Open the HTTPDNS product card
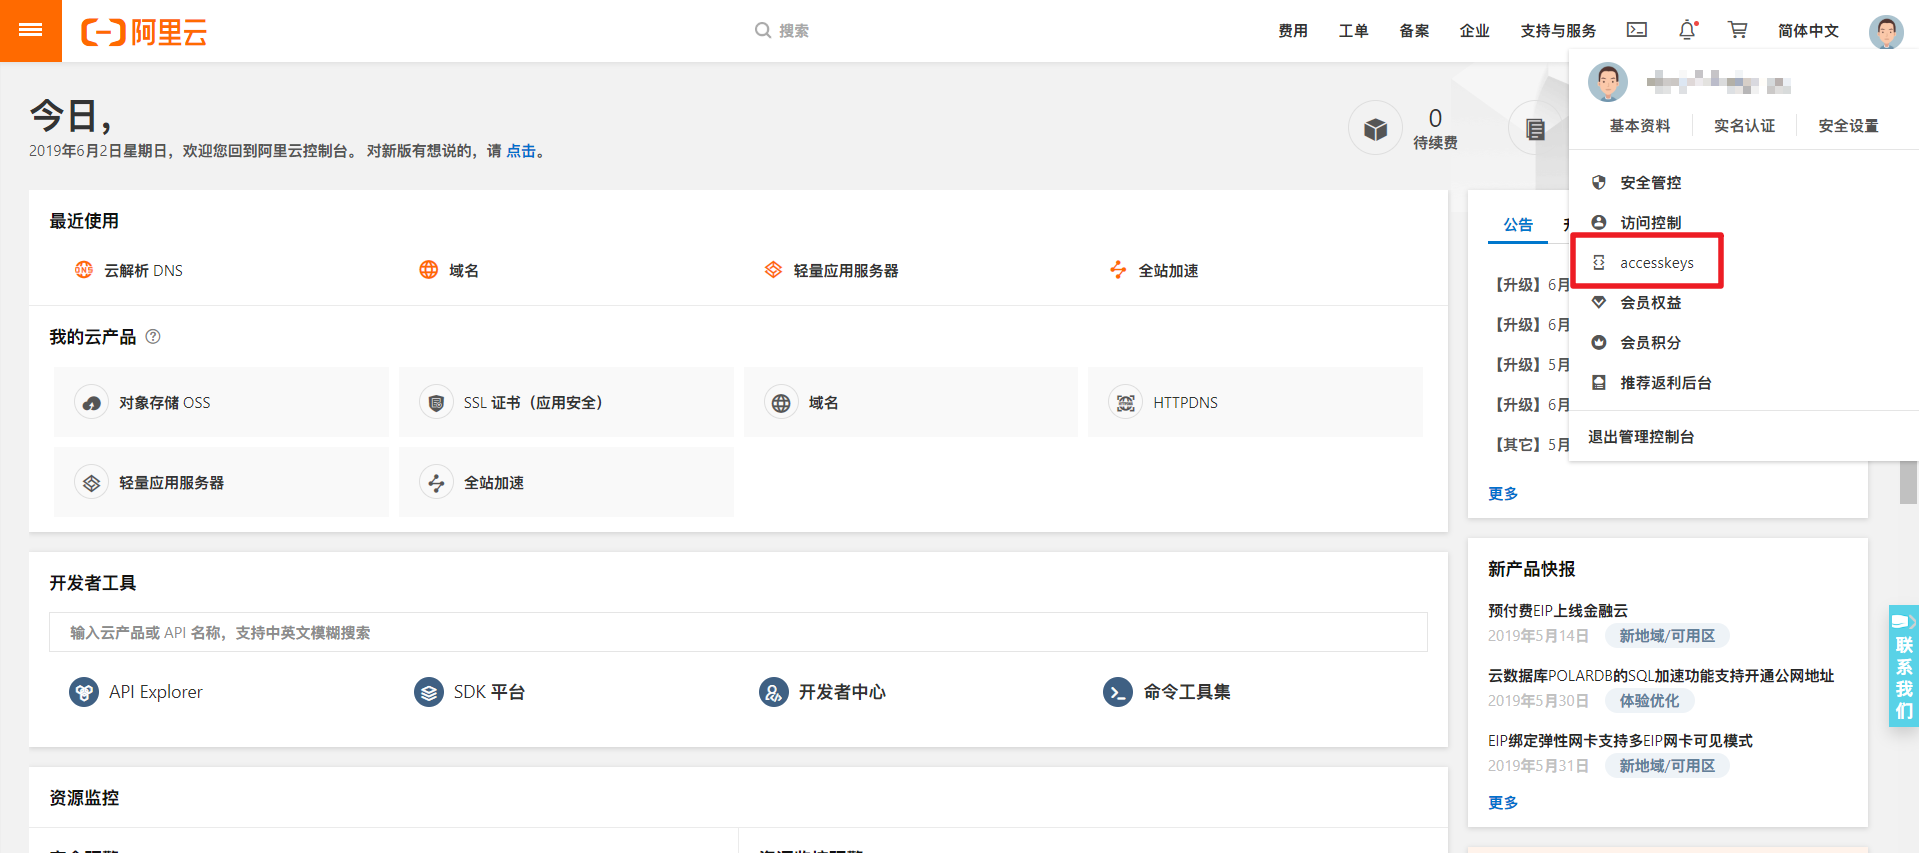 [1255, 402]
